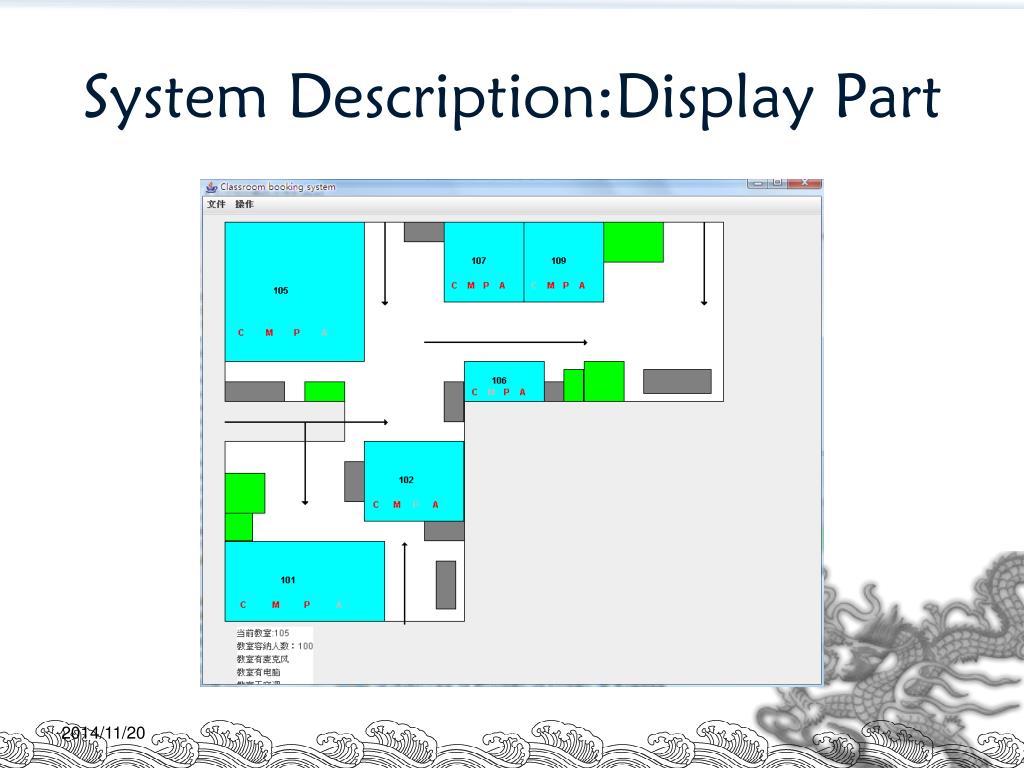1024x768 pixels.
Task: Click the 教室有电脑 info line
Action: 259,672
